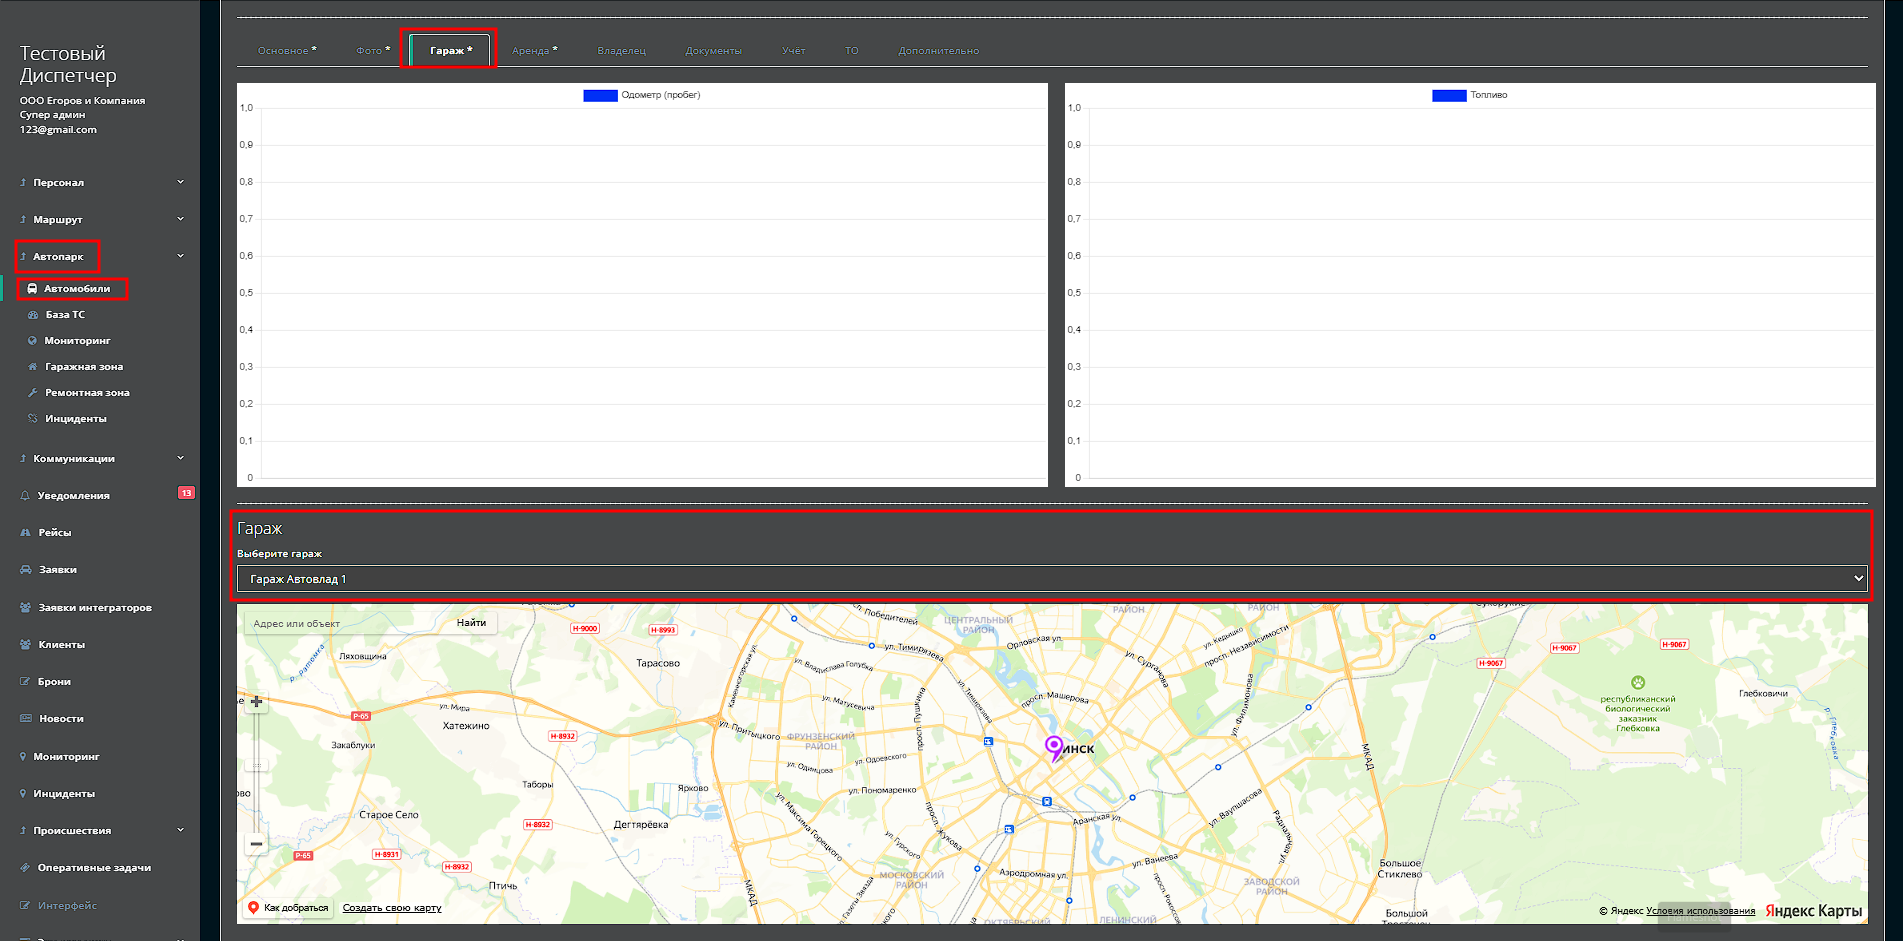The height and width of the screenshot is (941, 1903).
Task: Open the Документы tab
Action: click(714, 51)
